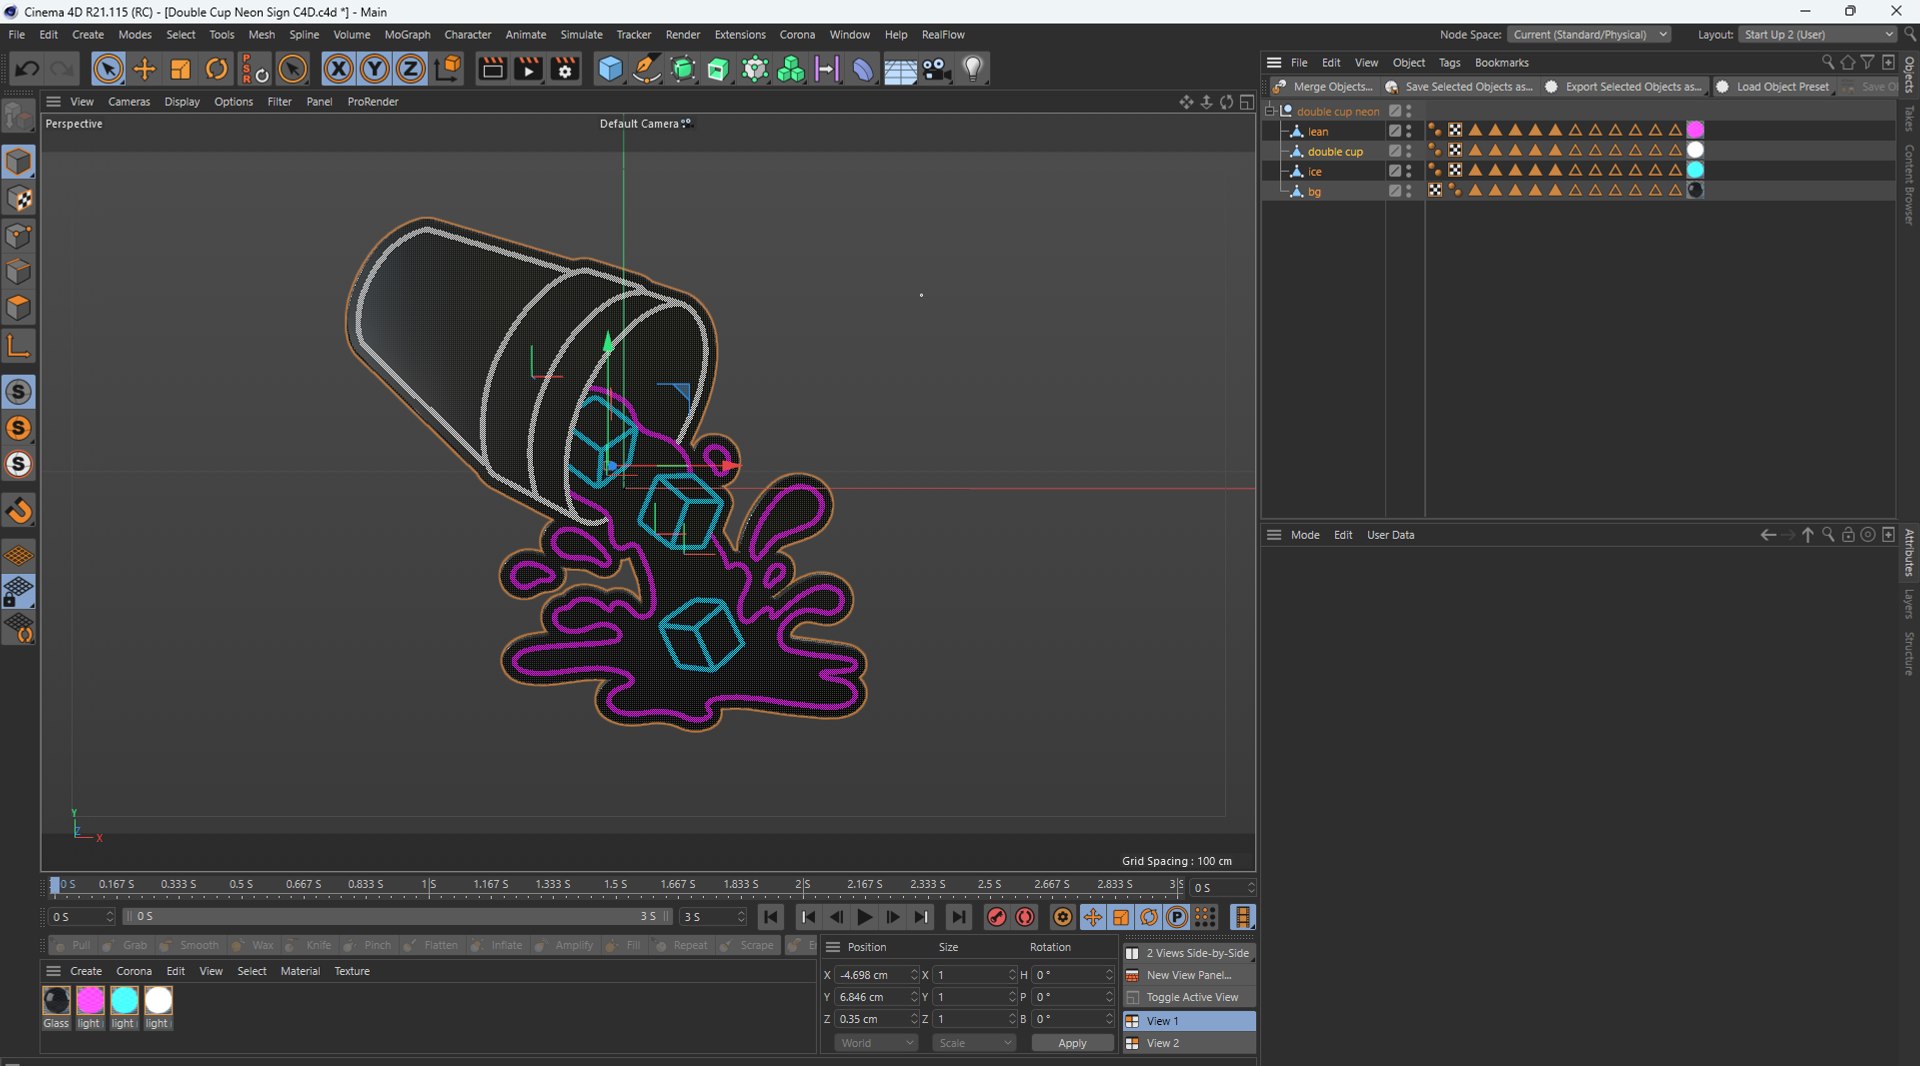Play the animation forwards

click(x=865, y=917)
